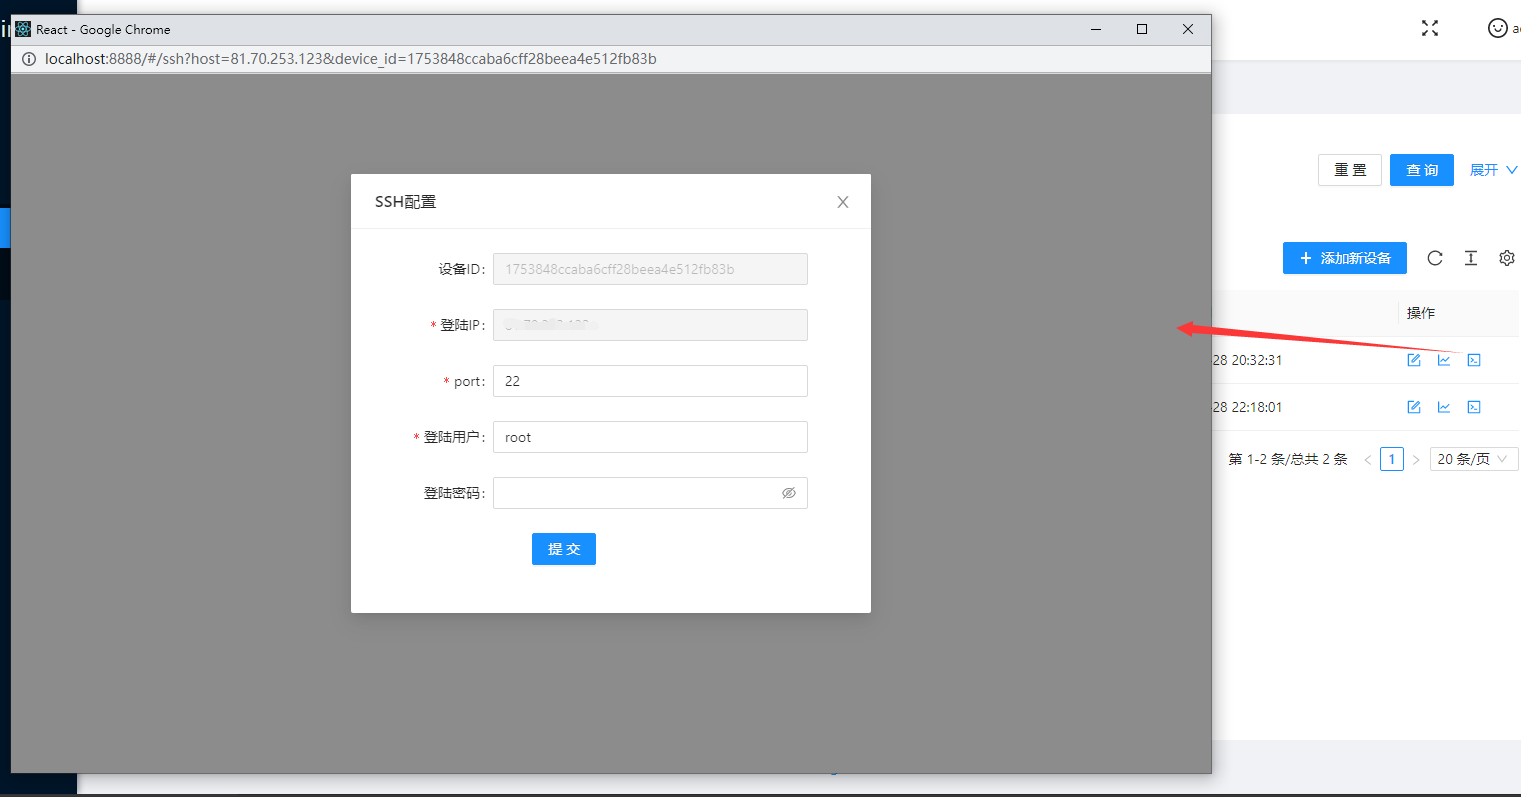
Task: Open chart icon in 20:32:31 row
Action: coord(1444,360)
